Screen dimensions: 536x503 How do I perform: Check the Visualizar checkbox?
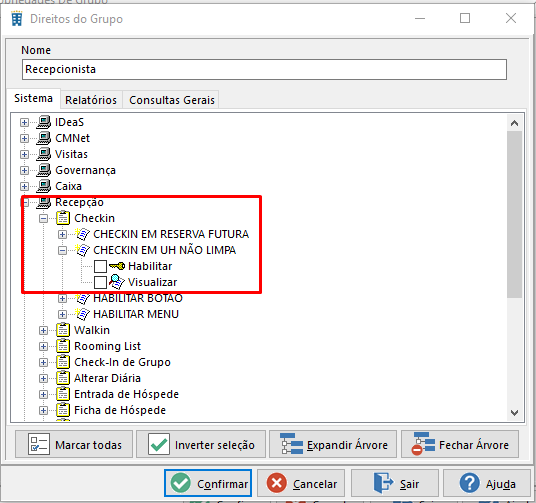point(100,282)
